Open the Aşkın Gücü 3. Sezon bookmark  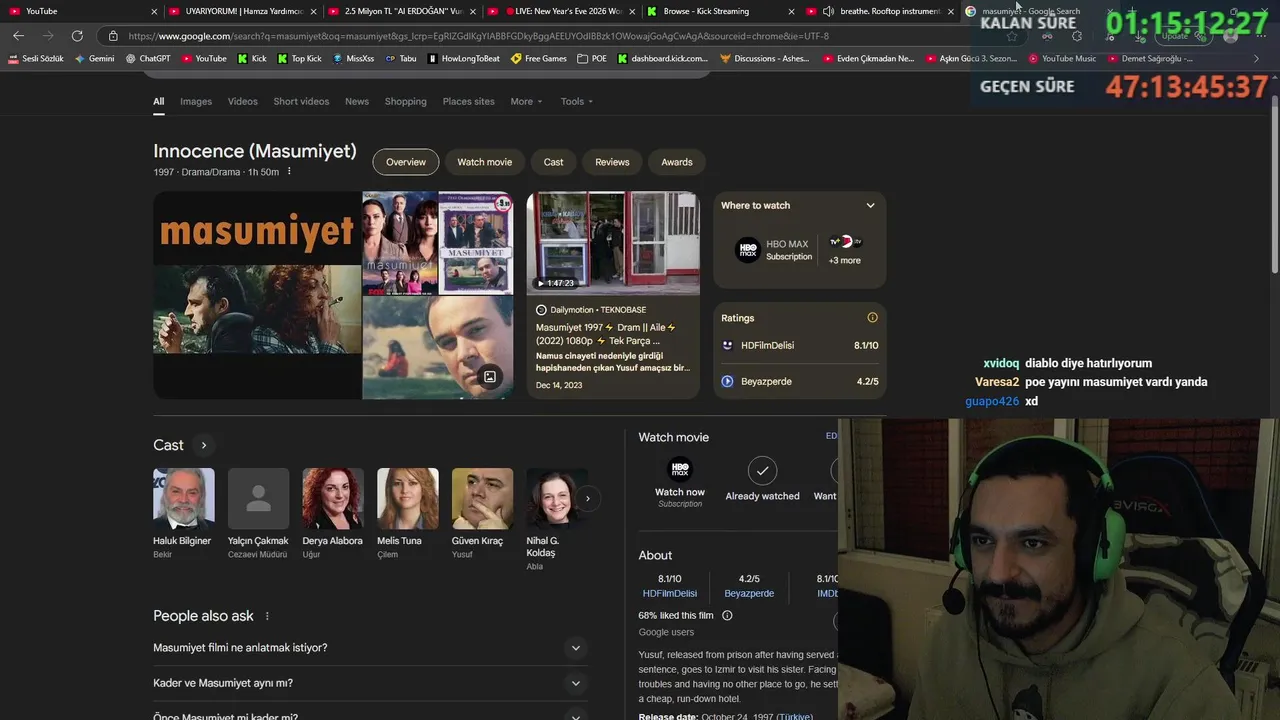tap(971, 59)
